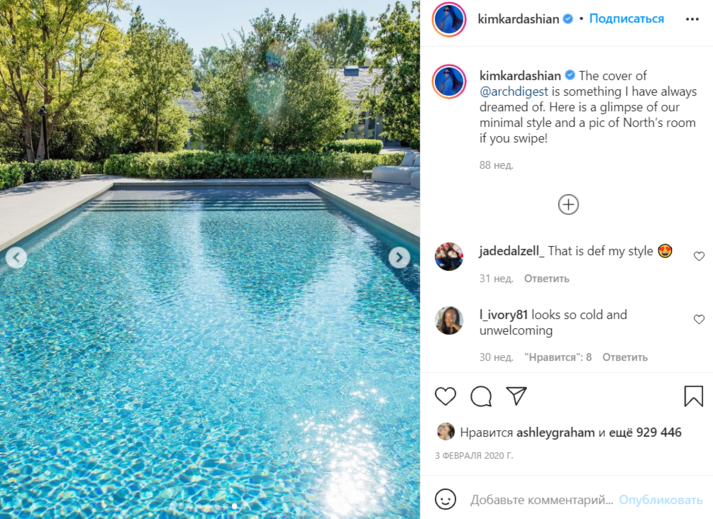This screenshot has width=713, height=519.
Task: Go to previous photo with left arrow
Action: [x=16, y=258]
